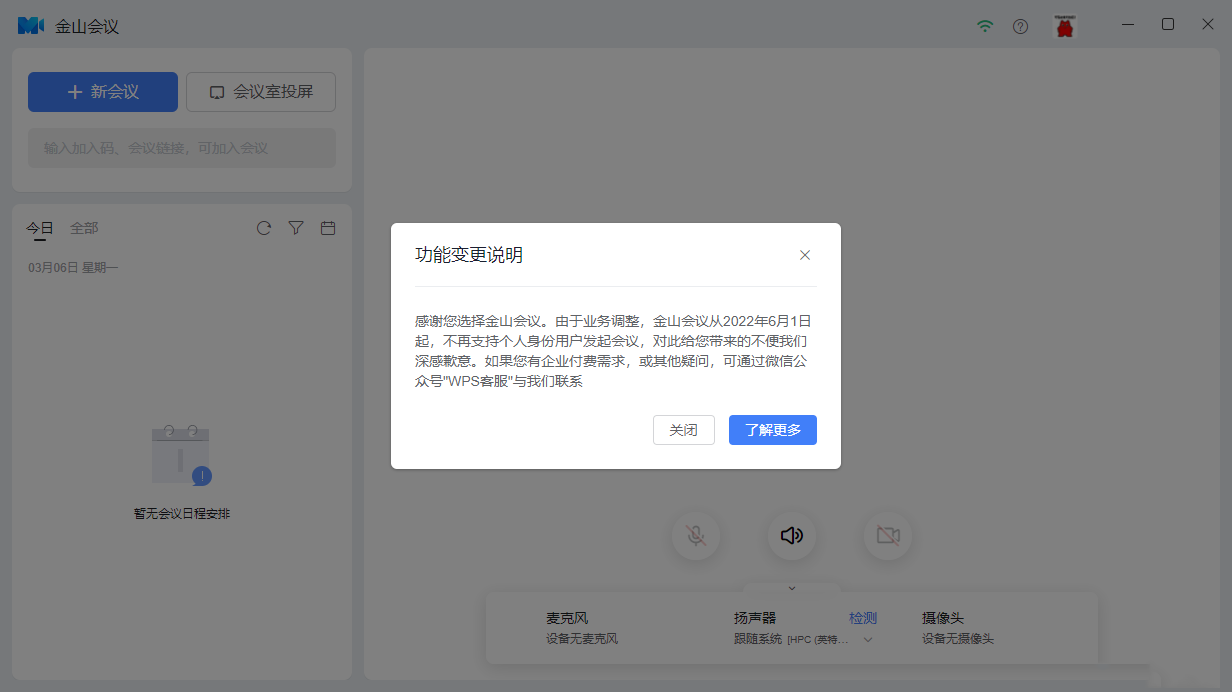Screen dimensions: 1232x692
Task: Refresh the meeting schedule list
Action: click(x=264, y=228)
